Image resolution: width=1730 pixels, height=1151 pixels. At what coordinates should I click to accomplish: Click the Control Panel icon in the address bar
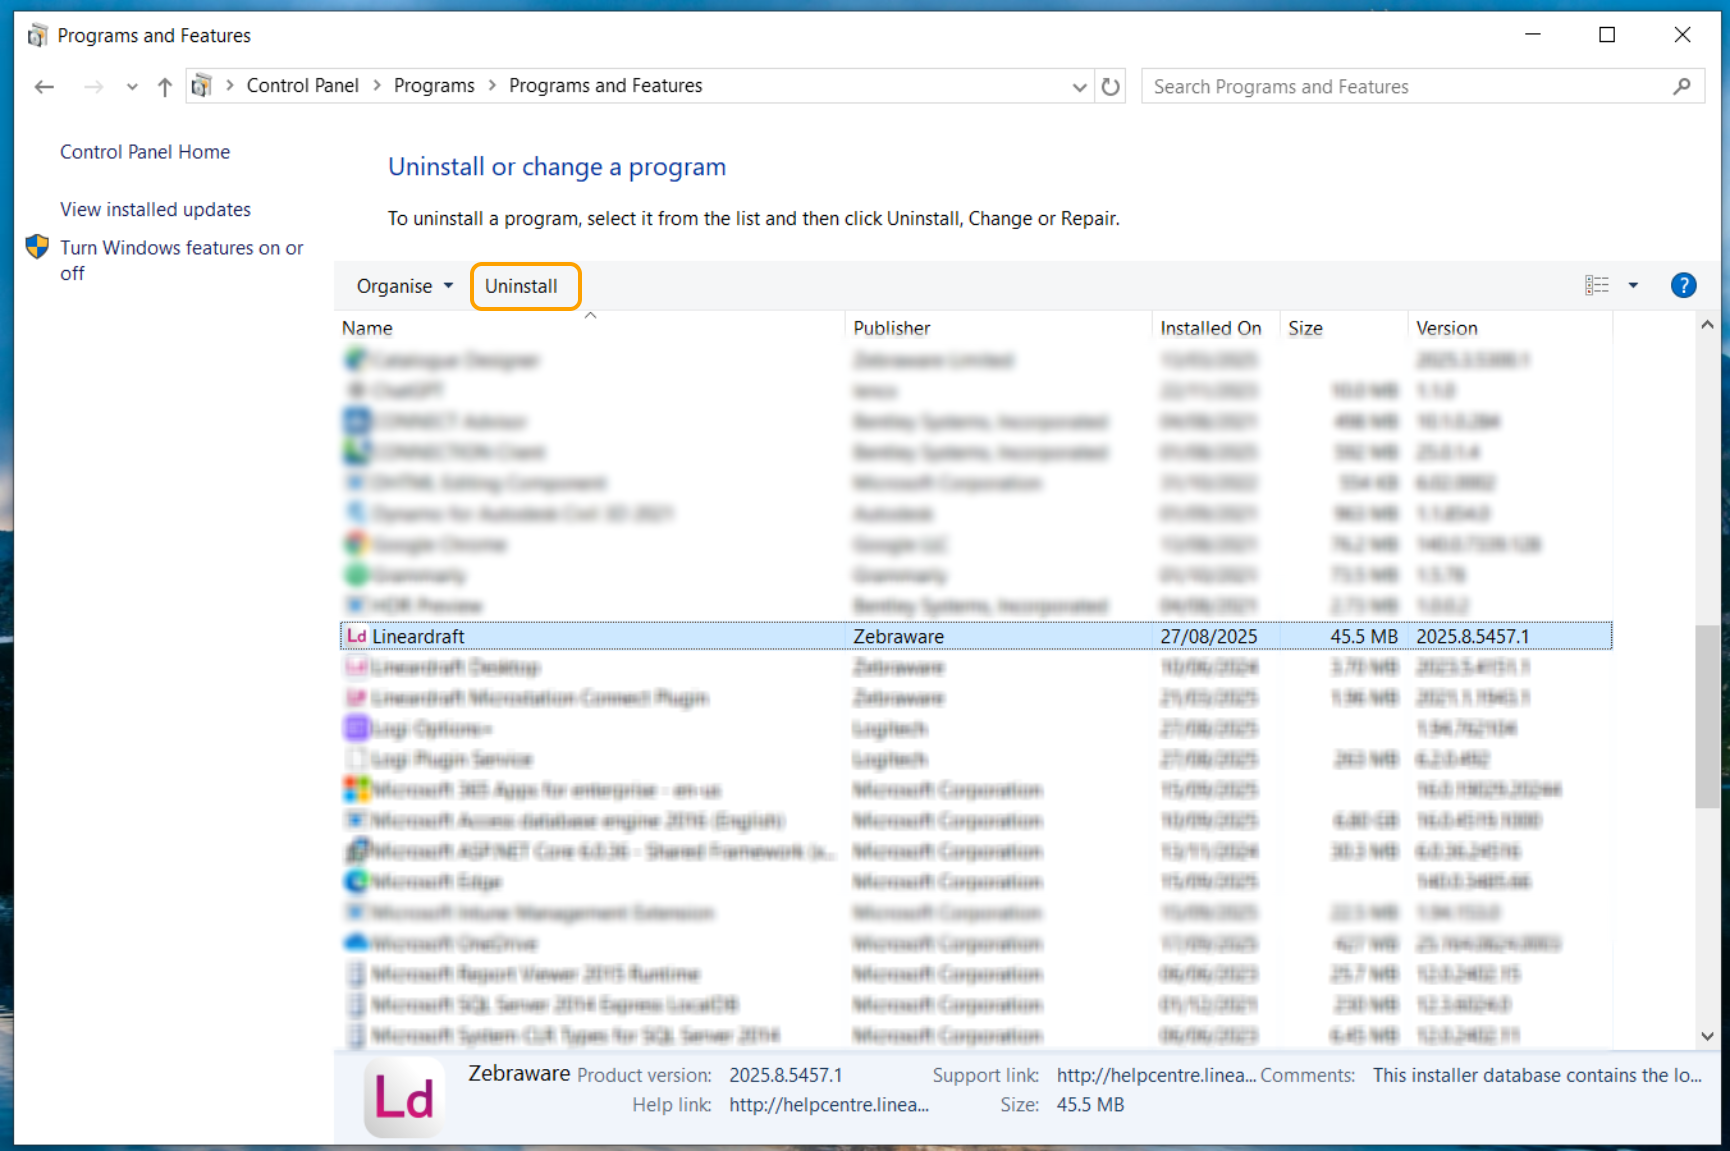(201, 86)
